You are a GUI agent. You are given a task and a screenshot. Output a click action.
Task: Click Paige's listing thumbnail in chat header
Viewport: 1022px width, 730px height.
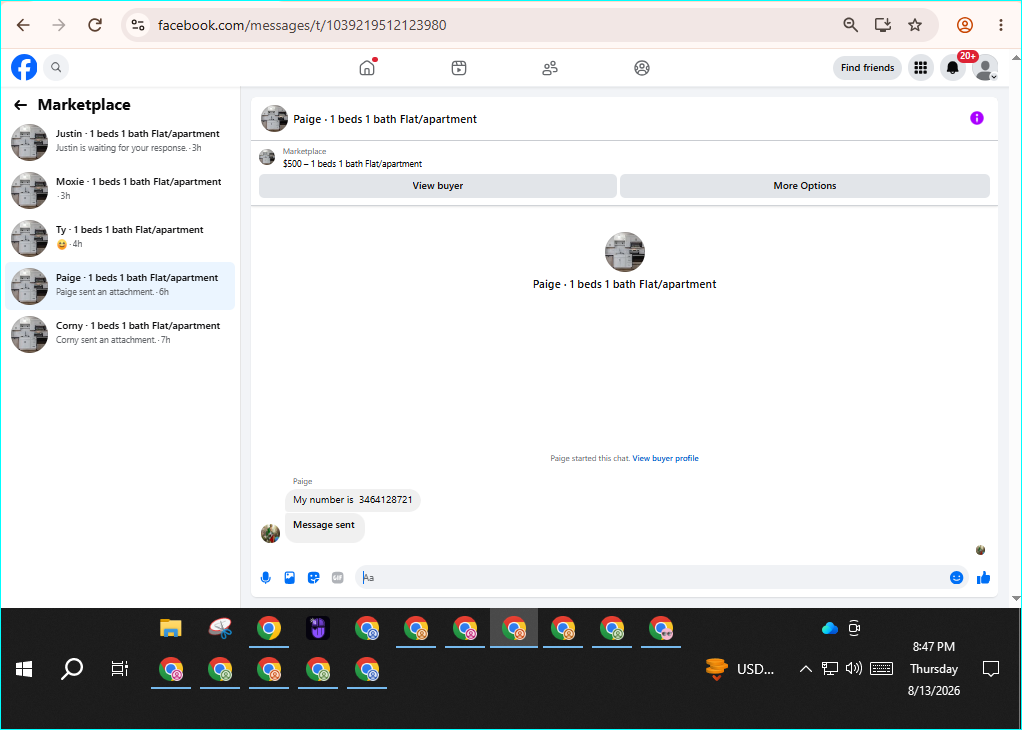[274, 119]
